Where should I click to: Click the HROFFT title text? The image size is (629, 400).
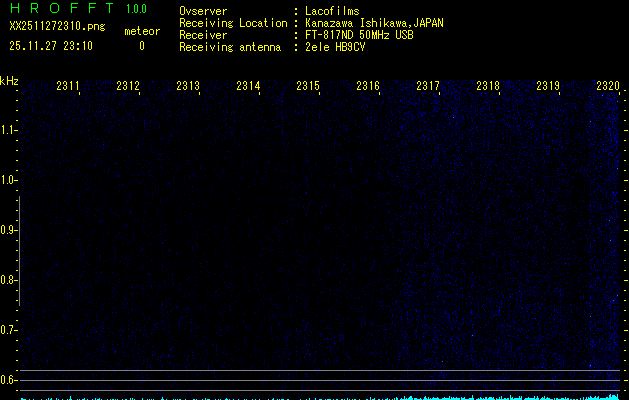[61, 9]
